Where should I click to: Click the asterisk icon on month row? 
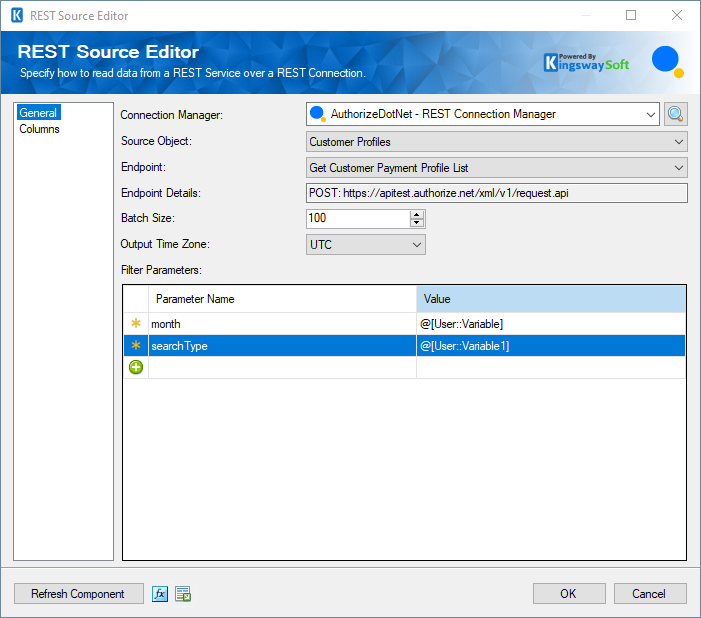(x=136, y=323)
